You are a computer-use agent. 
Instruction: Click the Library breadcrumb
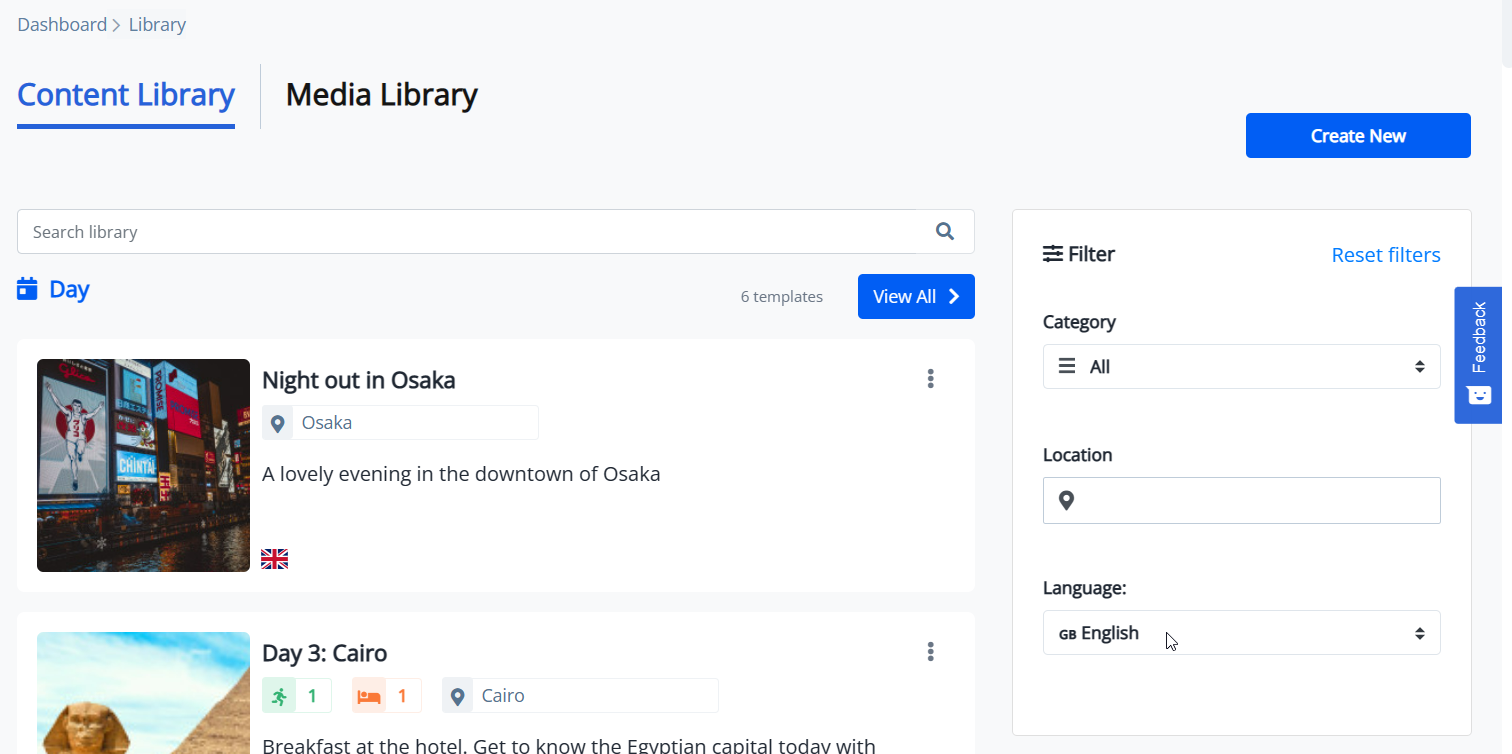tap(157, 25)
